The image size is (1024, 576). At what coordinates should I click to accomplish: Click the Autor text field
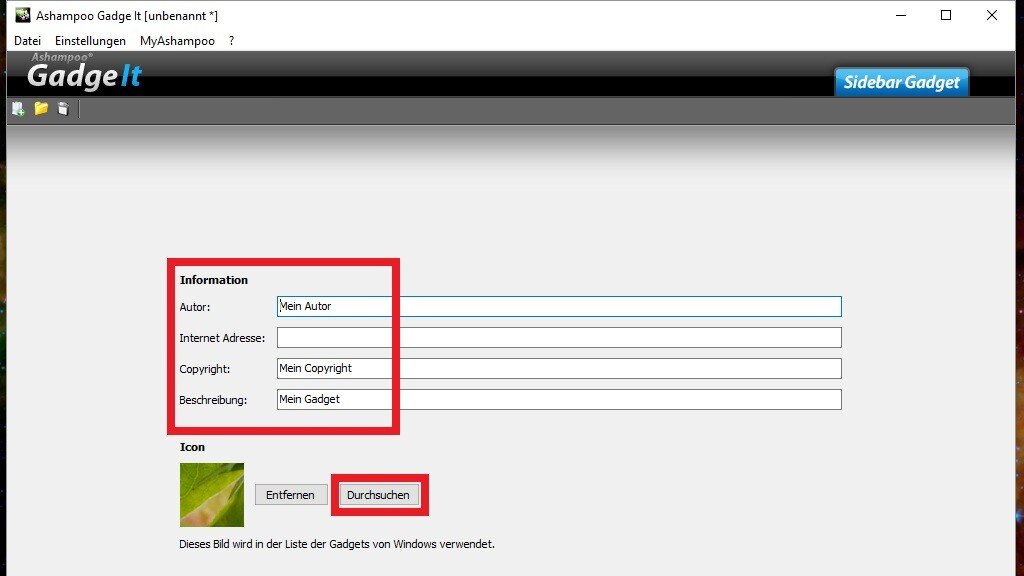click(x=560, y=306)
